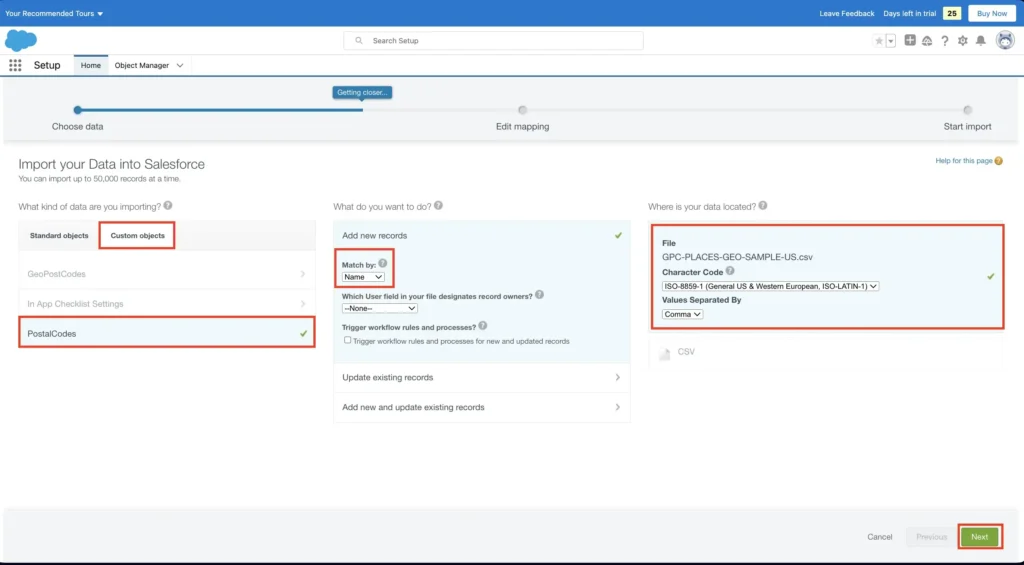Click the days left in trial 25 badge

pyautogui.click(x=952, y=14)
